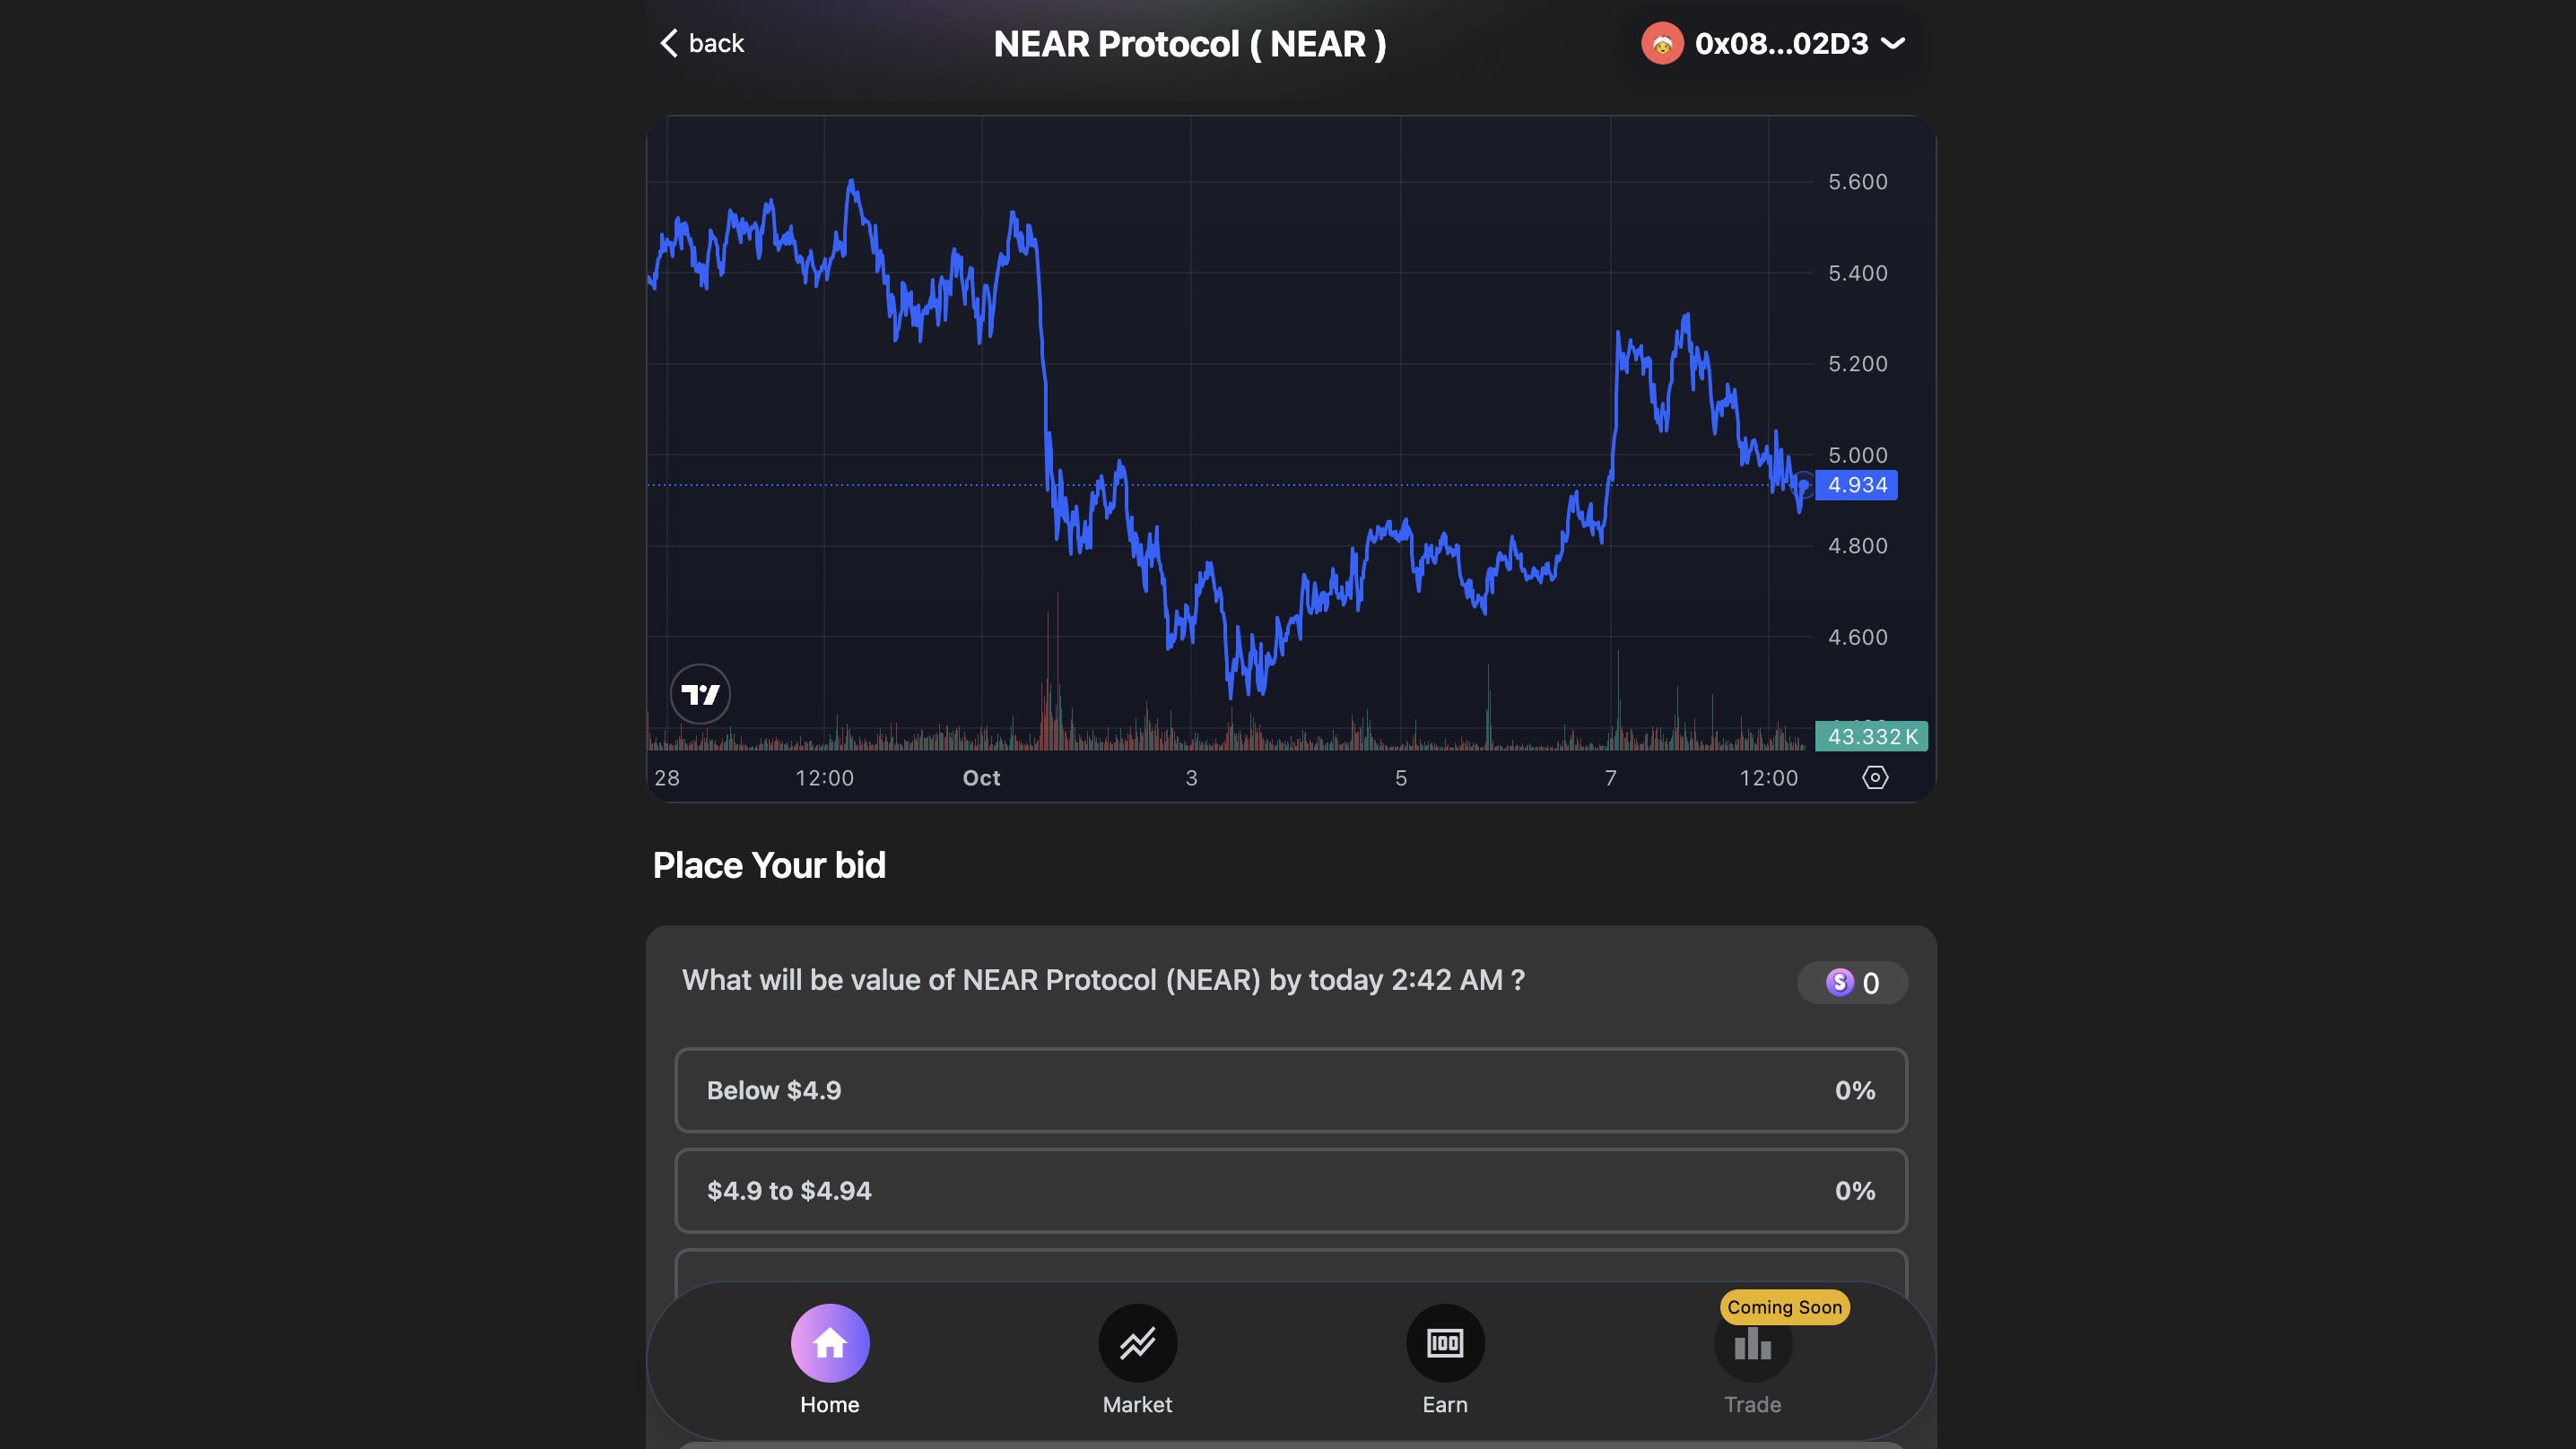Open the Earn tab icon
This screenshot has height=1449, width=2576.
[1445, 1343]
